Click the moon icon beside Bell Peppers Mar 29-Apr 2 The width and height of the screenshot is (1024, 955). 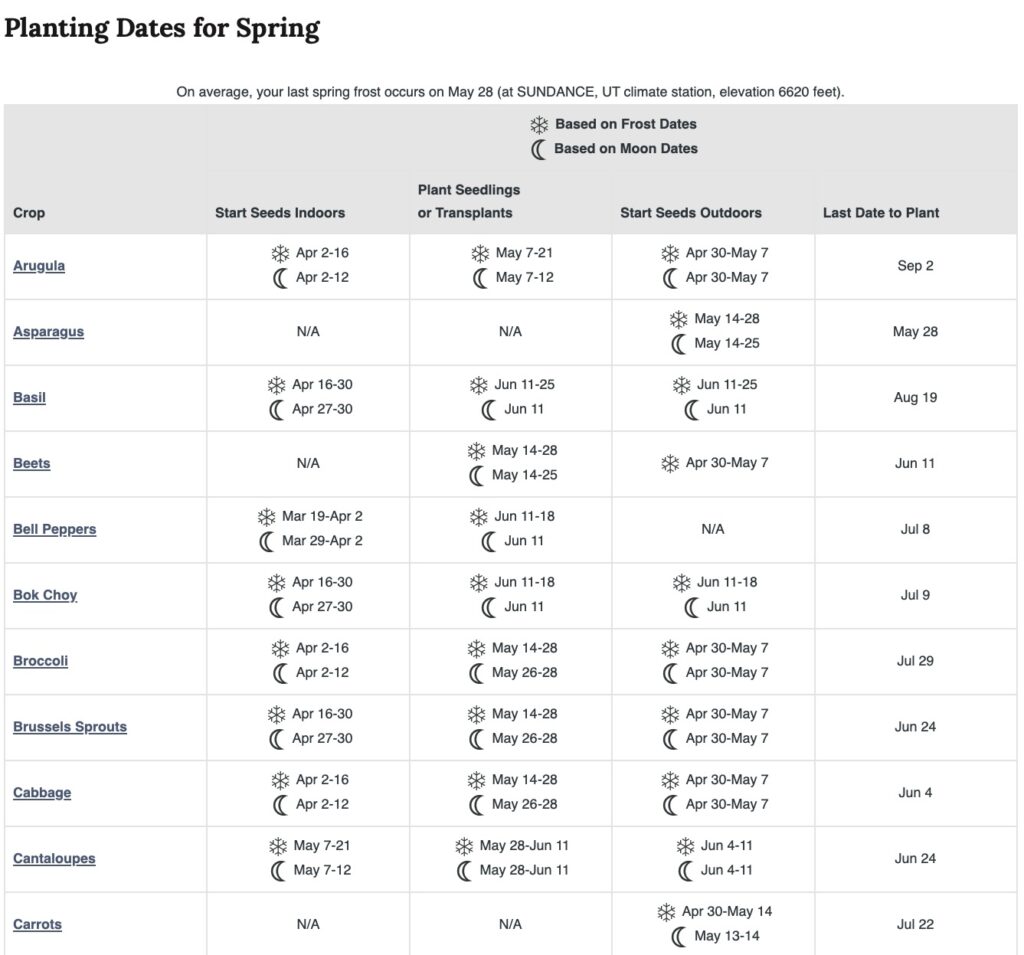[x=266, y=541]
